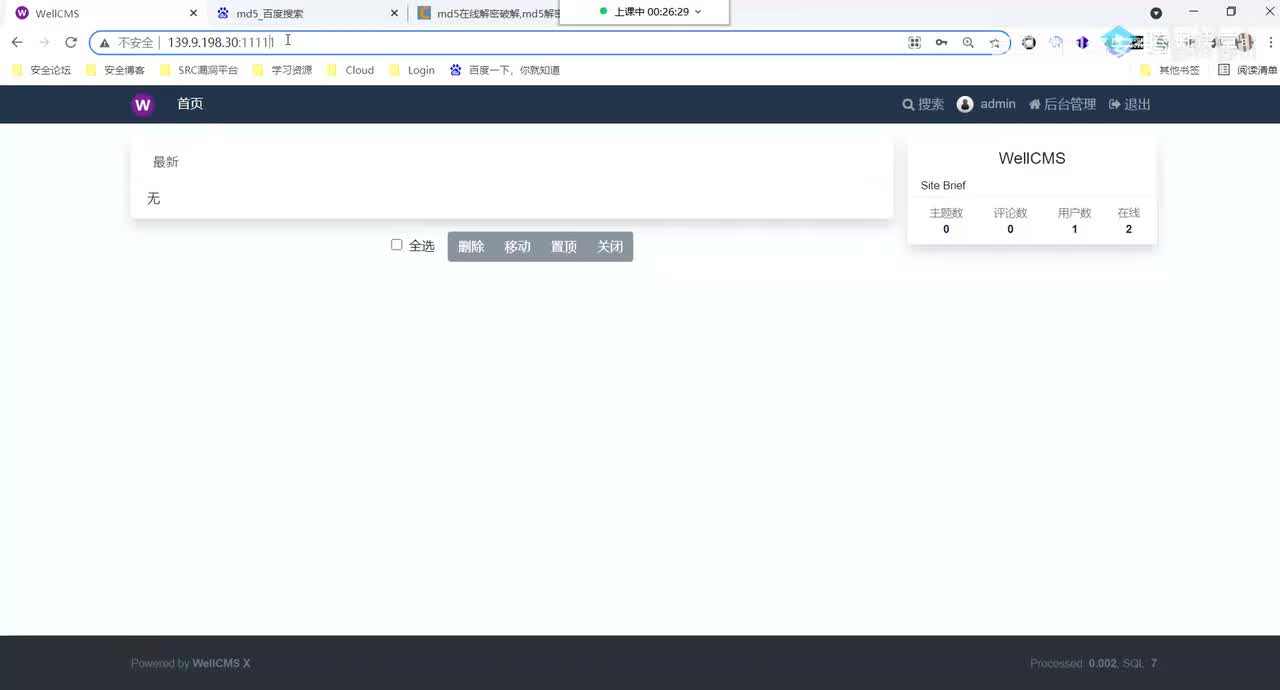Click the light blue cloud extension icon
The height and width of the screenshot is (690, 1280).
point(1056,42)
